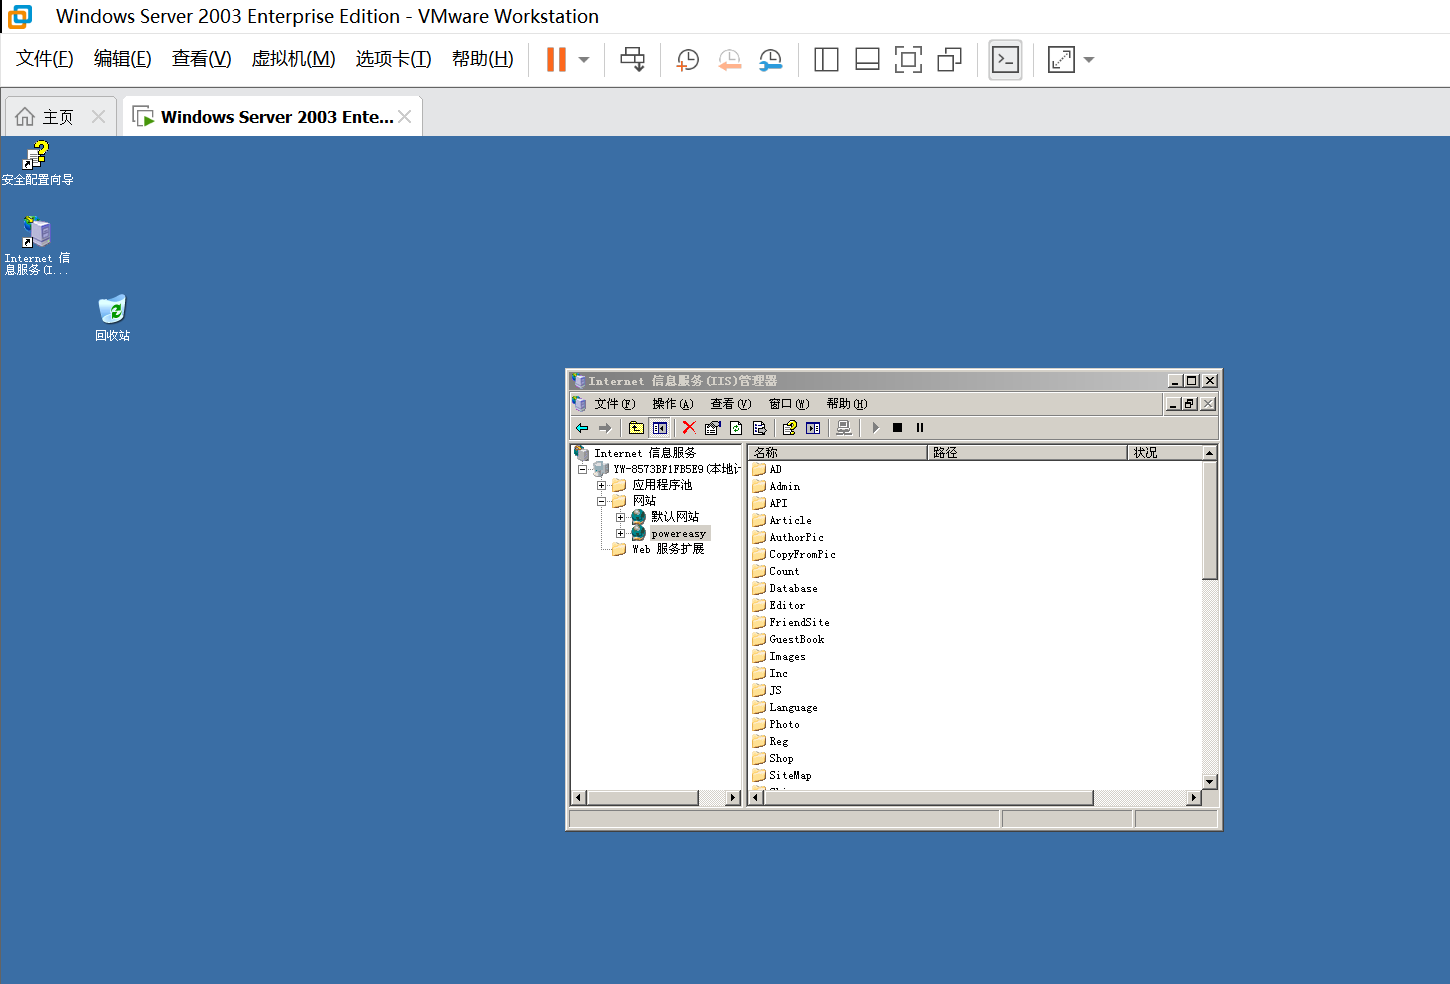
Task: Stop the selected site with the stop button
Action: [x=897, y=428]
